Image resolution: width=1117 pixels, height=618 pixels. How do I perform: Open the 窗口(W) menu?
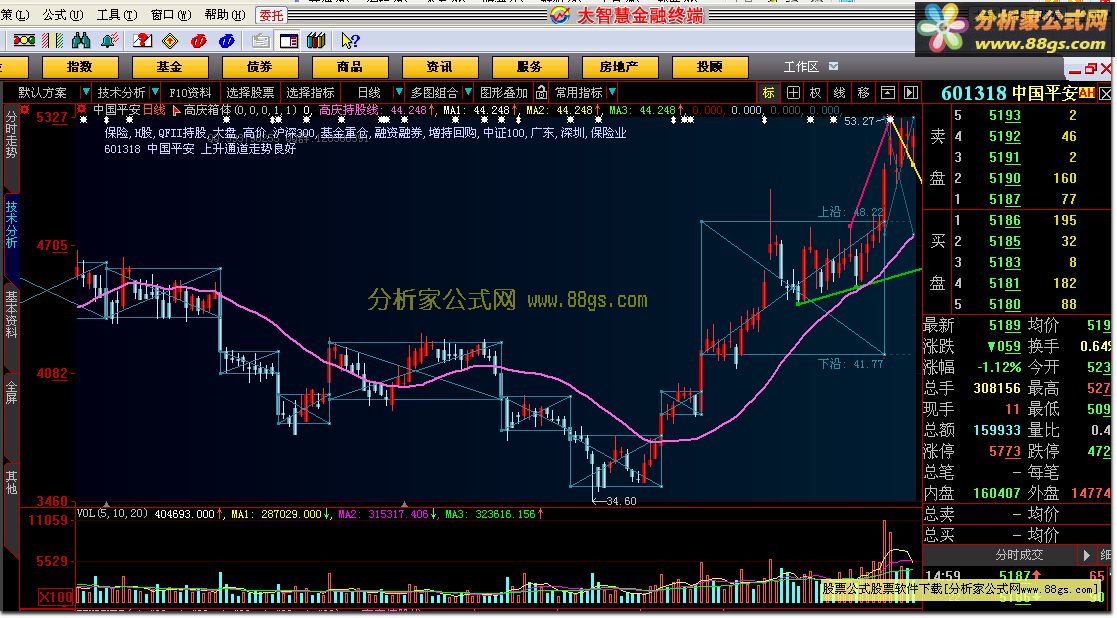(x=171, y=14)
